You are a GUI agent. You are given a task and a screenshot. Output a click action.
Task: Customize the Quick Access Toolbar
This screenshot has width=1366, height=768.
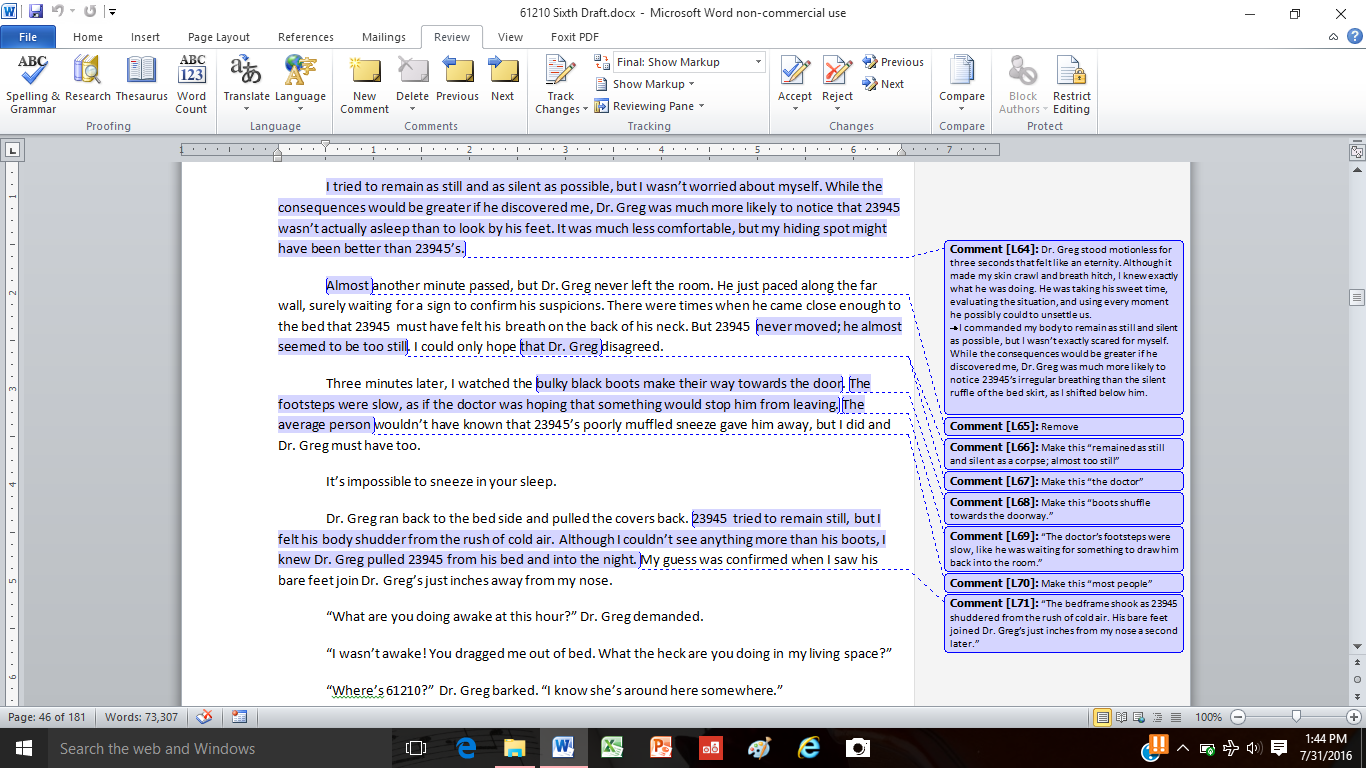(x=112, y=12)
